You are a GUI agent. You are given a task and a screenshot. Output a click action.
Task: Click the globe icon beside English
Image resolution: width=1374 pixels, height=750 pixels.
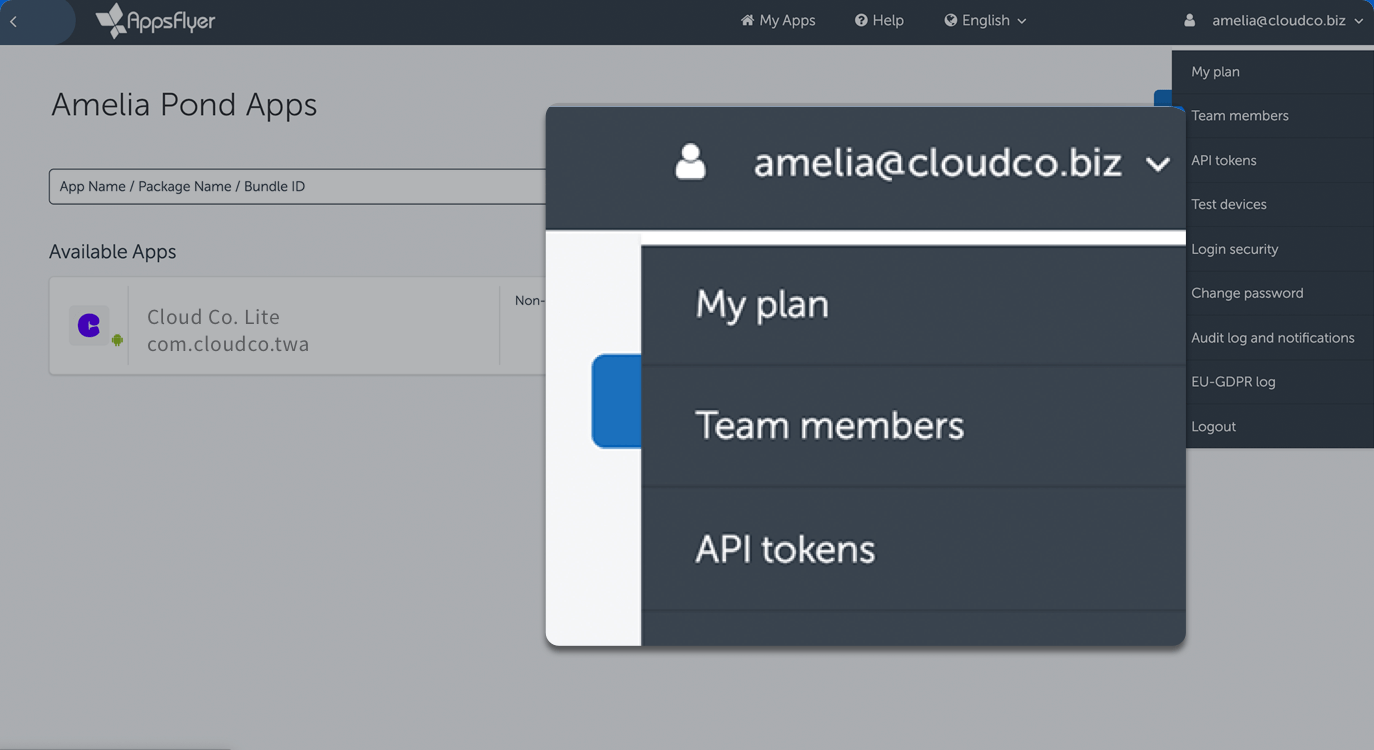pos(951,20)
